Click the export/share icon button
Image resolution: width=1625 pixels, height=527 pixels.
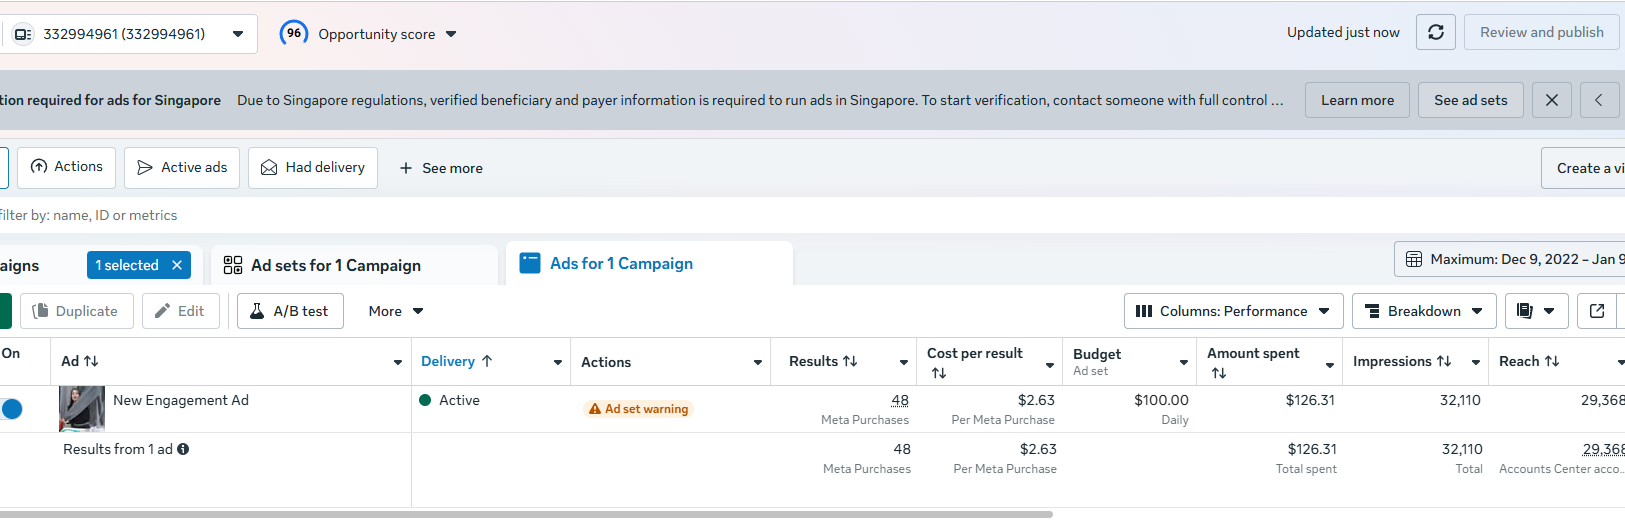tap(1597, 311)
